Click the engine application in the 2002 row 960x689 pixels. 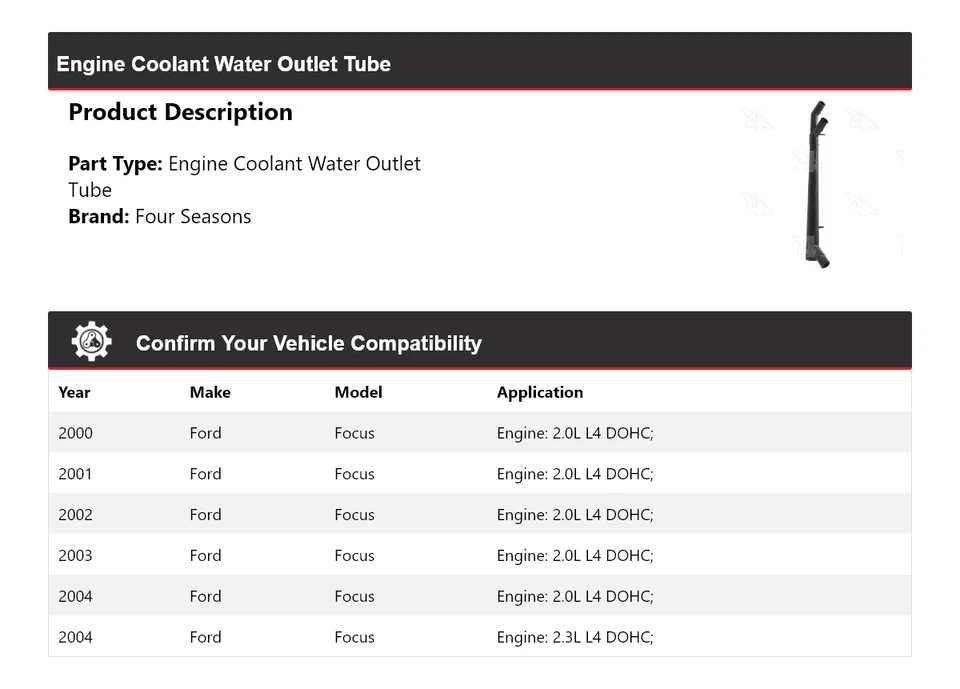574,515
